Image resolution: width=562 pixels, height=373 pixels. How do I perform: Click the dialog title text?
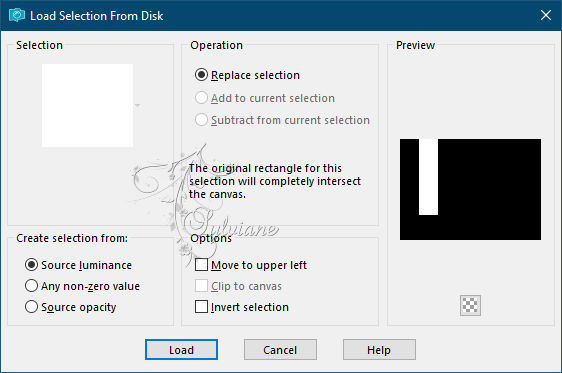coord(96,16)
